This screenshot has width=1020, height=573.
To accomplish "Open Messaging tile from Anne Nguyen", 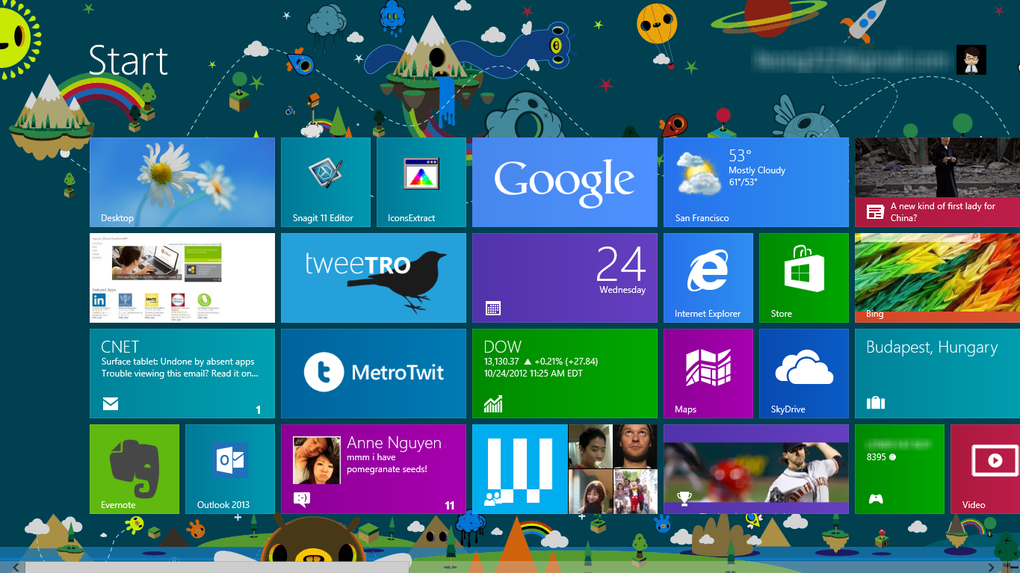I will point(373,469).
